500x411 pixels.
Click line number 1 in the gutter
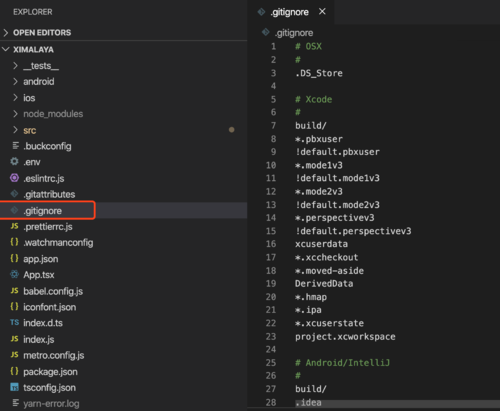273,46
